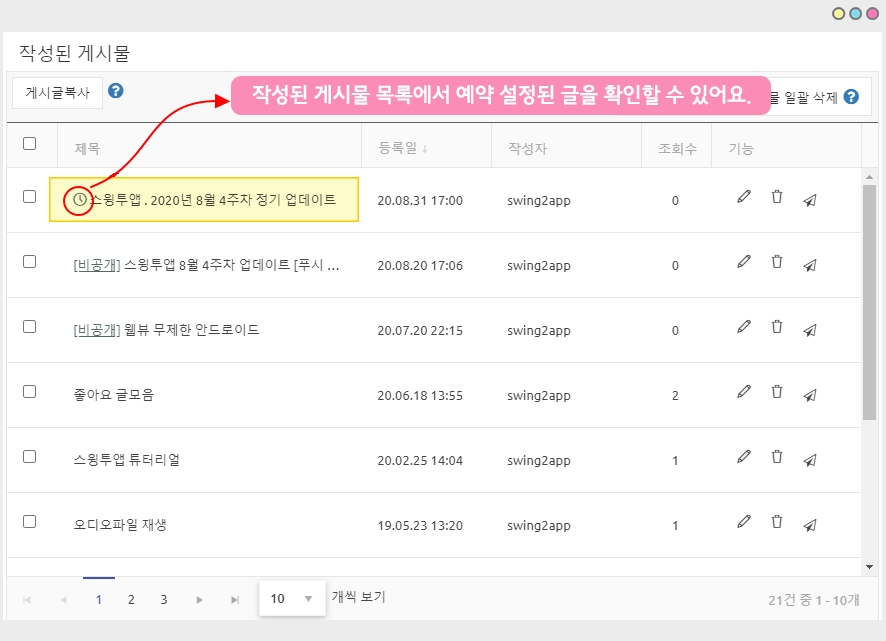The width and height of the screenshot is (886, 641).
Task: Jump to next page with the arrow
Action: [x=199, y=600]
